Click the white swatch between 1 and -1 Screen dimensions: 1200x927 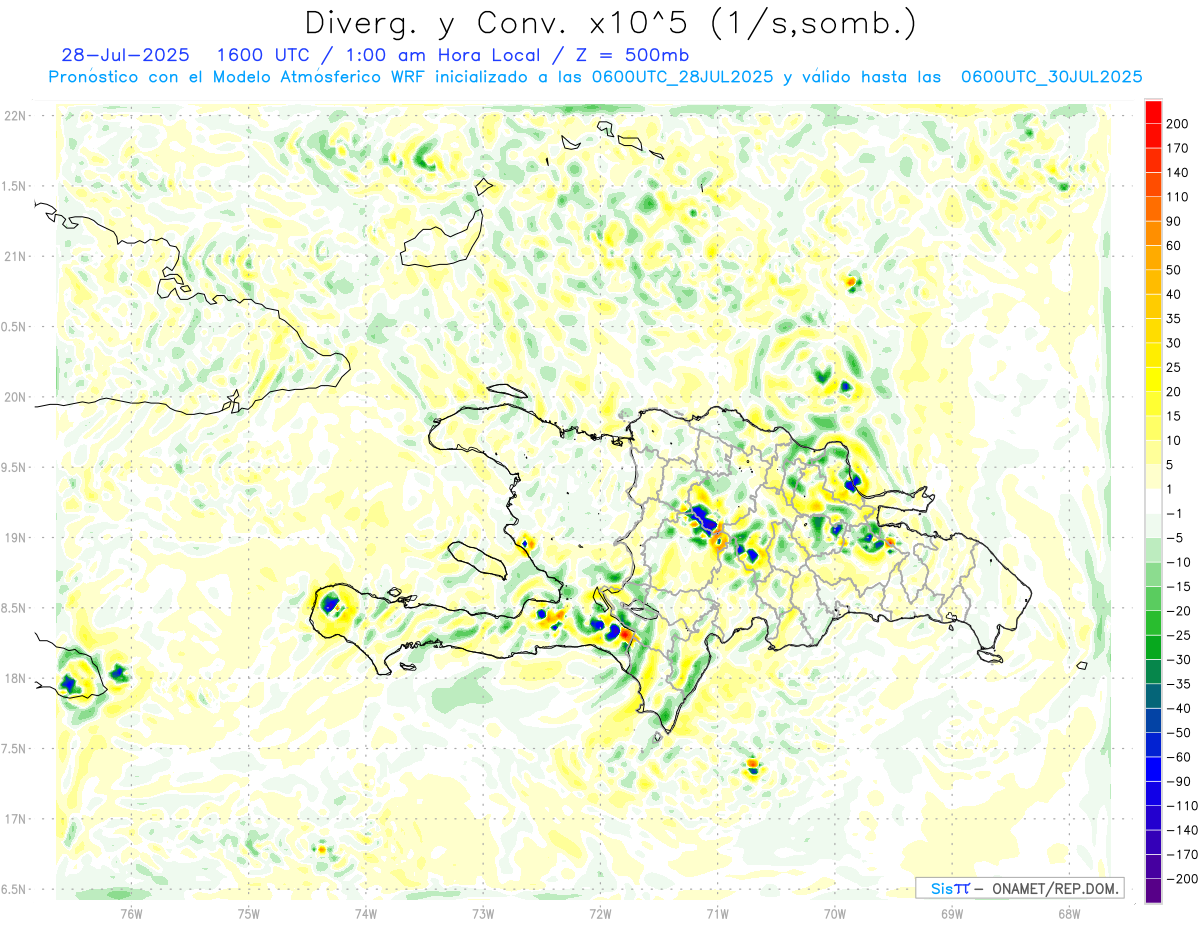tap(1153, 501)
